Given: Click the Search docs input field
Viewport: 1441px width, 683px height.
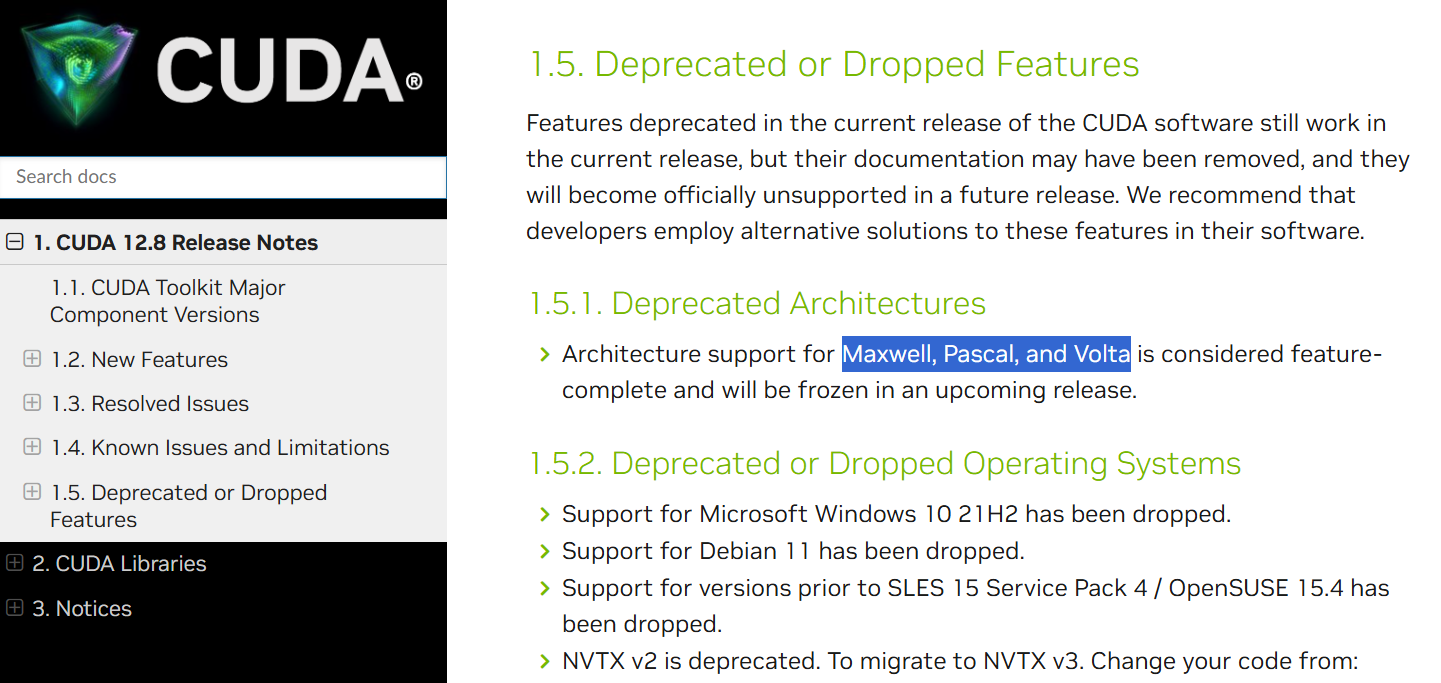Looking at the screenshot, I should point(222,177).
